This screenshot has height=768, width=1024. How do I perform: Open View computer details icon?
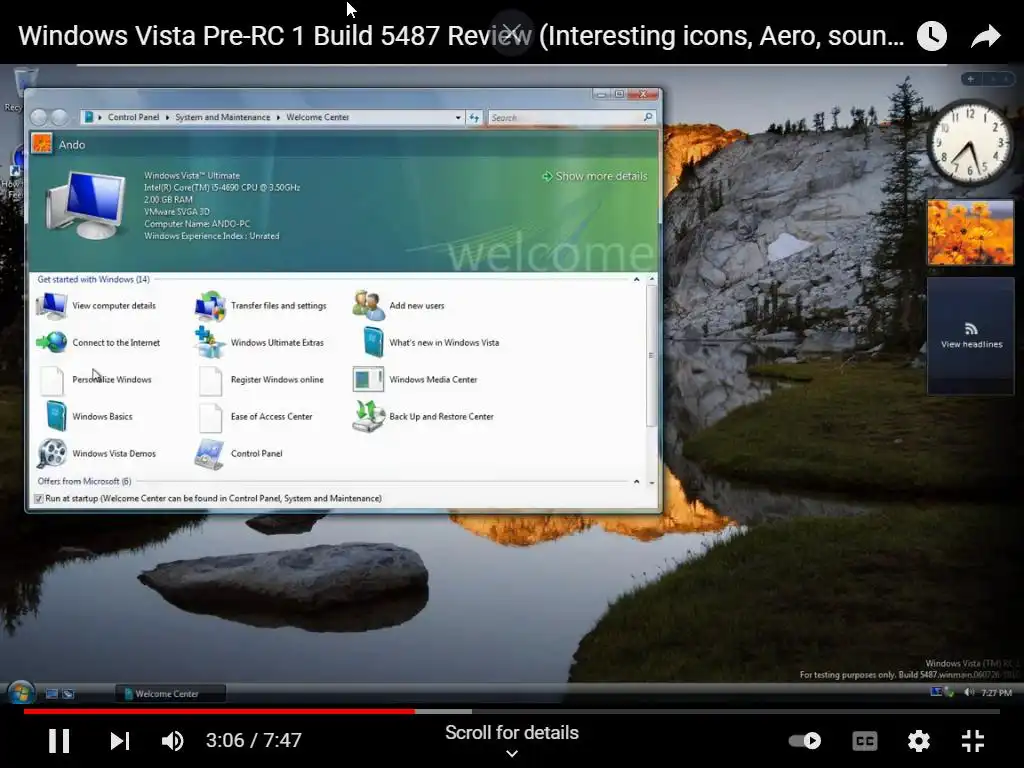pyautogui.click(x=52, y=305)
